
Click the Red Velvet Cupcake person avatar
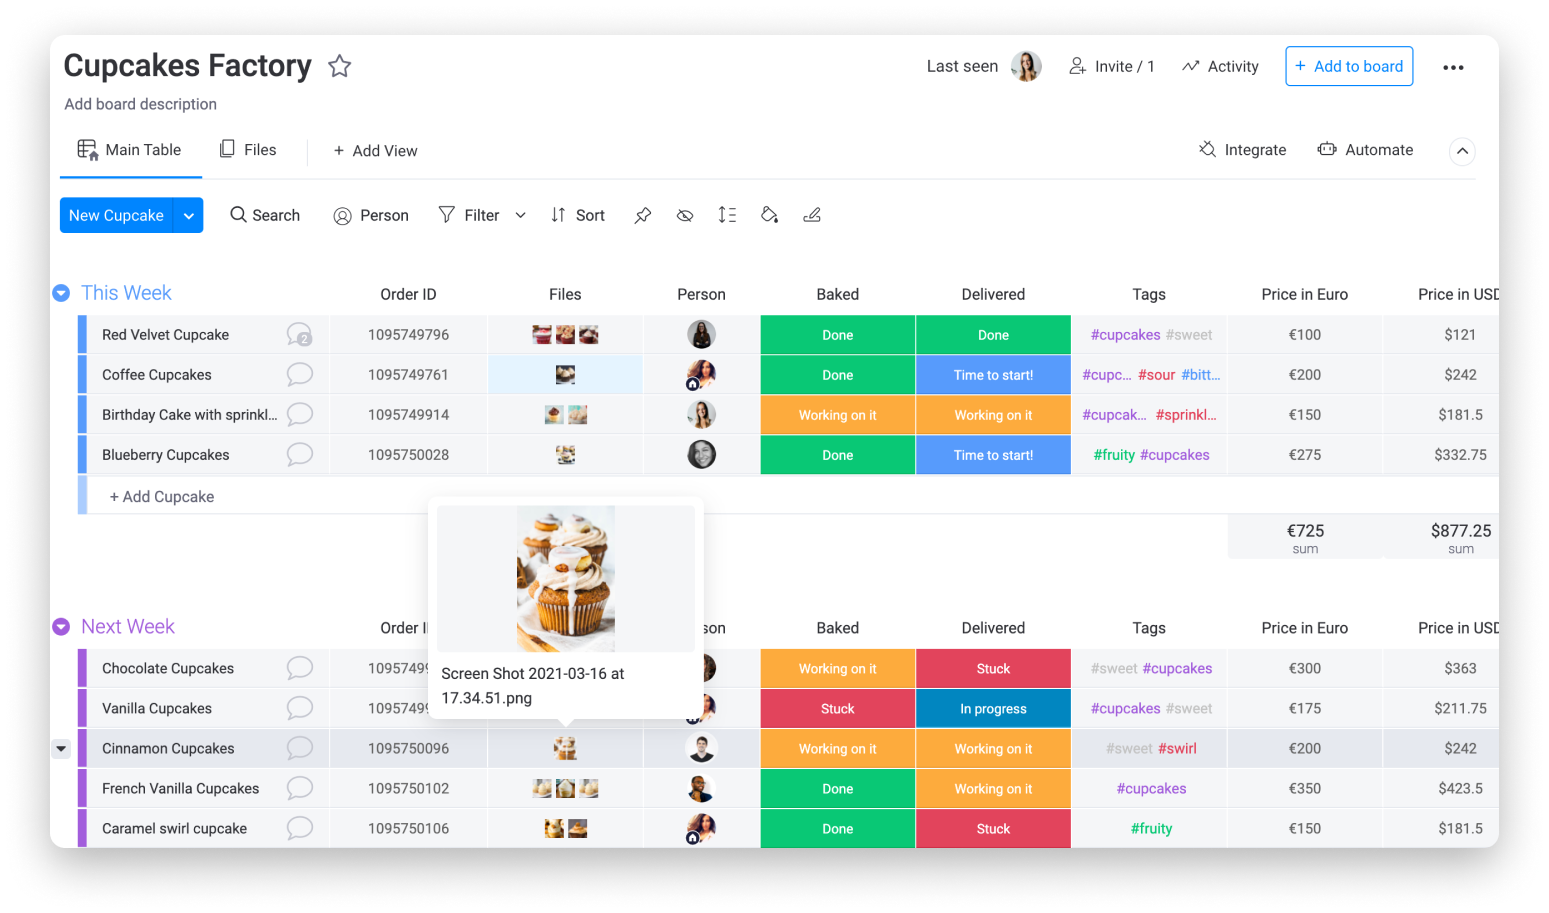tap(701, 335)
